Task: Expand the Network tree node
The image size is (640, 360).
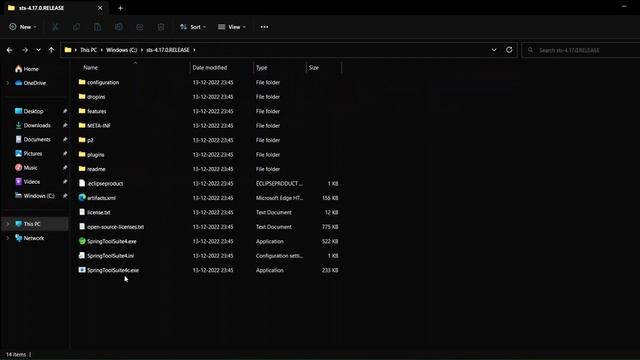Action: point(7,238)
